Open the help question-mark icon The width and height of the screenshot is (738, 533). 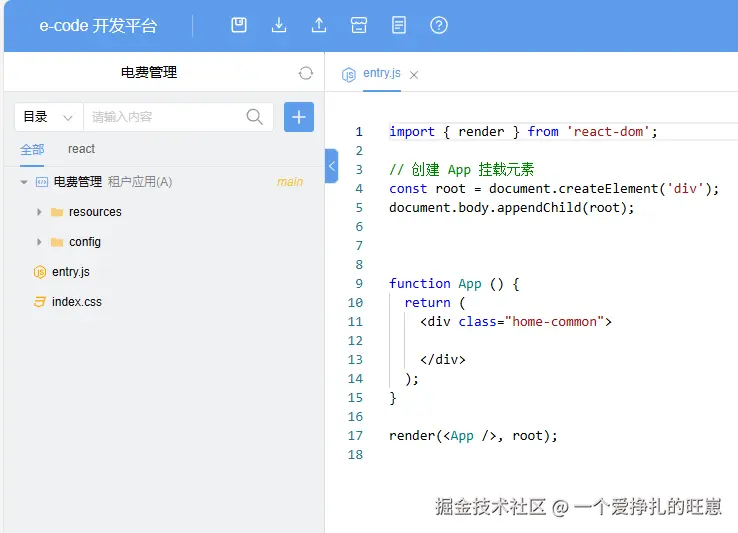coord(439,25)
